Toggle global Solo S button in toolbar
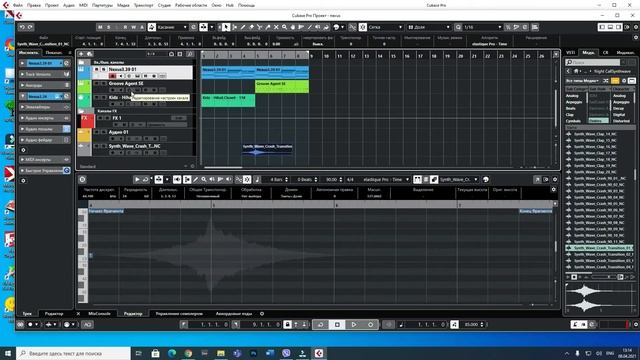This screenshot has width=640, height=360. click(x=109, y=27)
